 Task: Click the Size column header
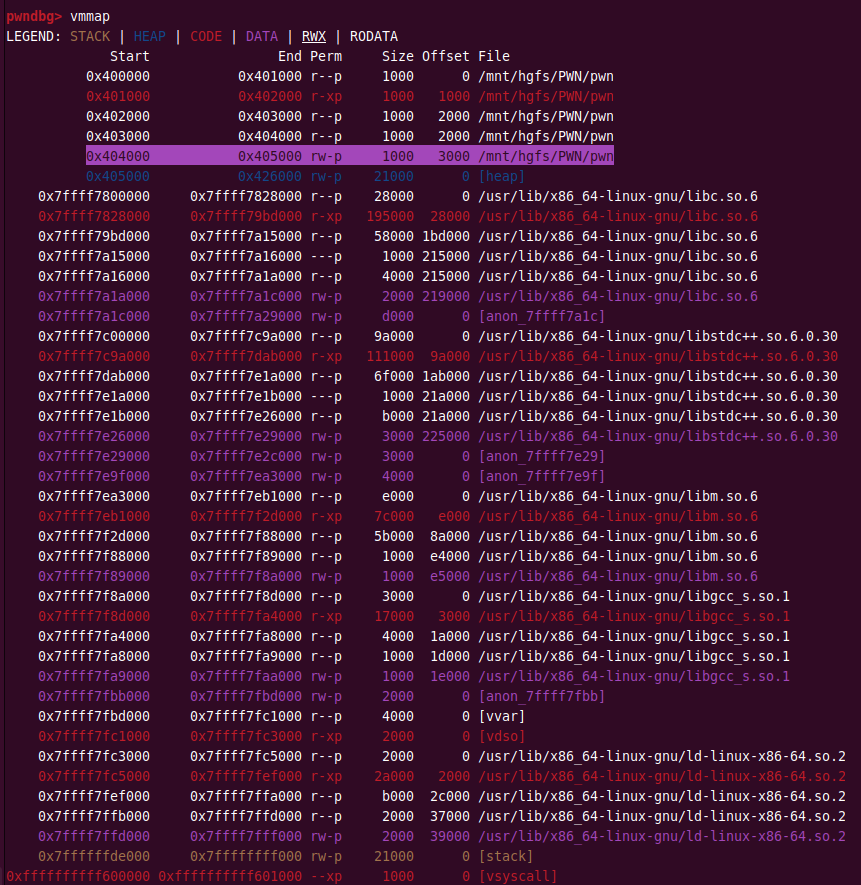point(397,56)
